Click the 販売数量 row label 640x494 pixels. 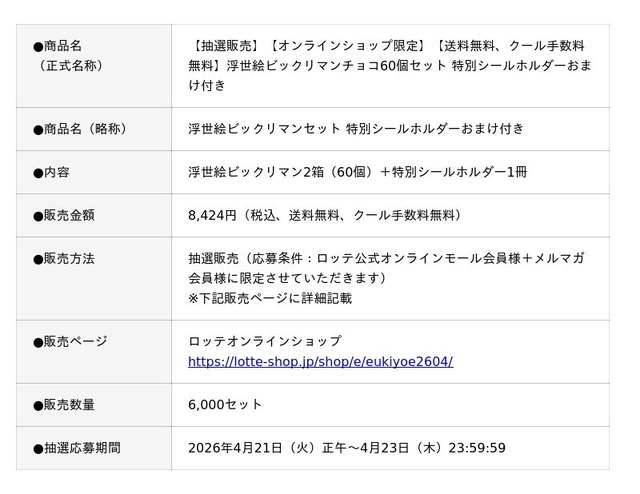pos(69,405)
